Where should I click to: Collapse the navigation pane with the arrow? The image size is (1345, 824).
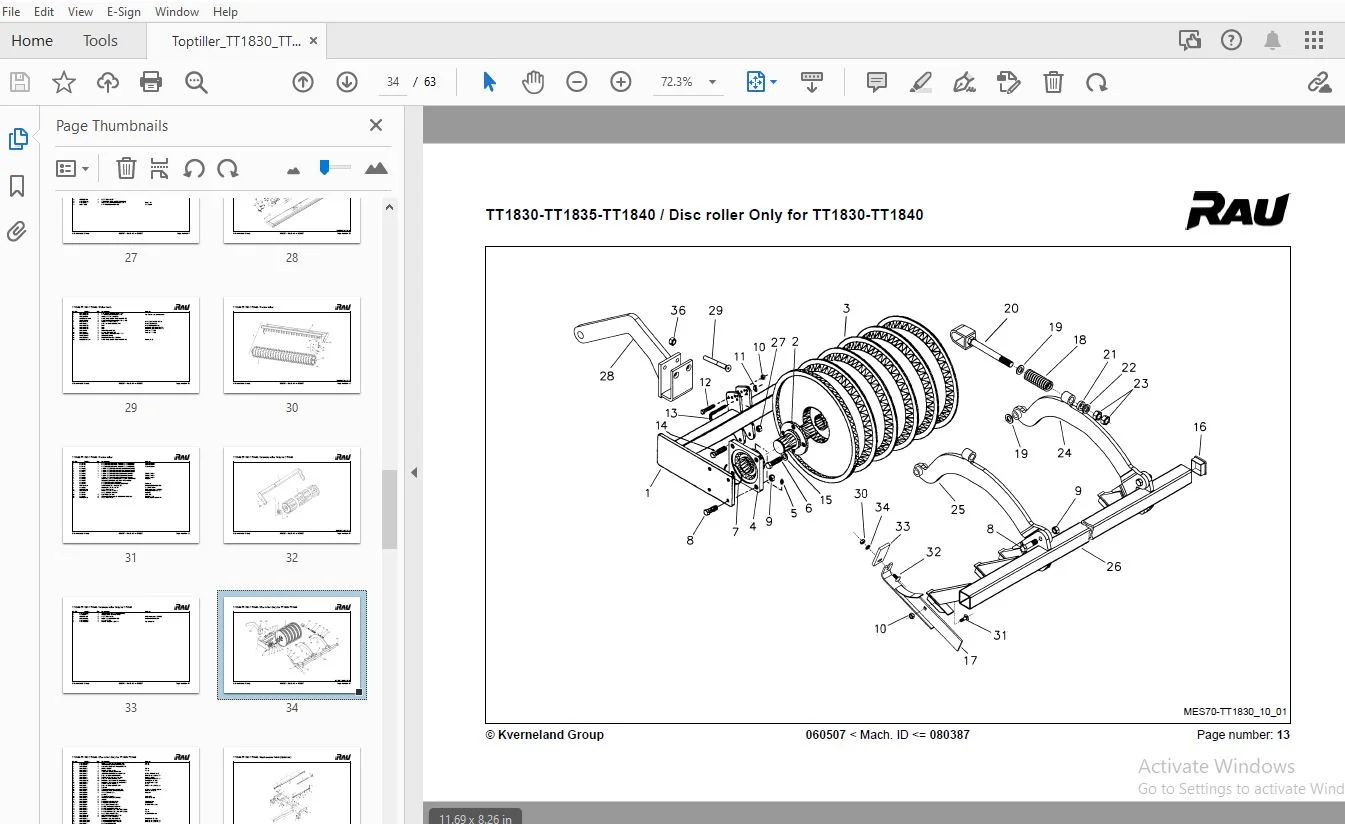414,472
